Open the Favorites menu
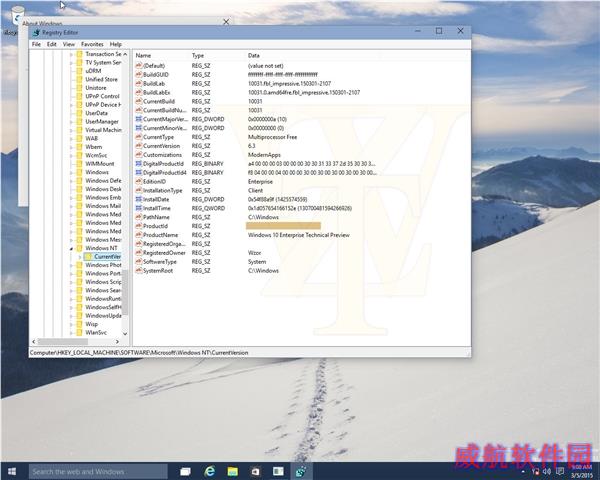Screen dimensions: 600x480 click(x=92, y=44)
